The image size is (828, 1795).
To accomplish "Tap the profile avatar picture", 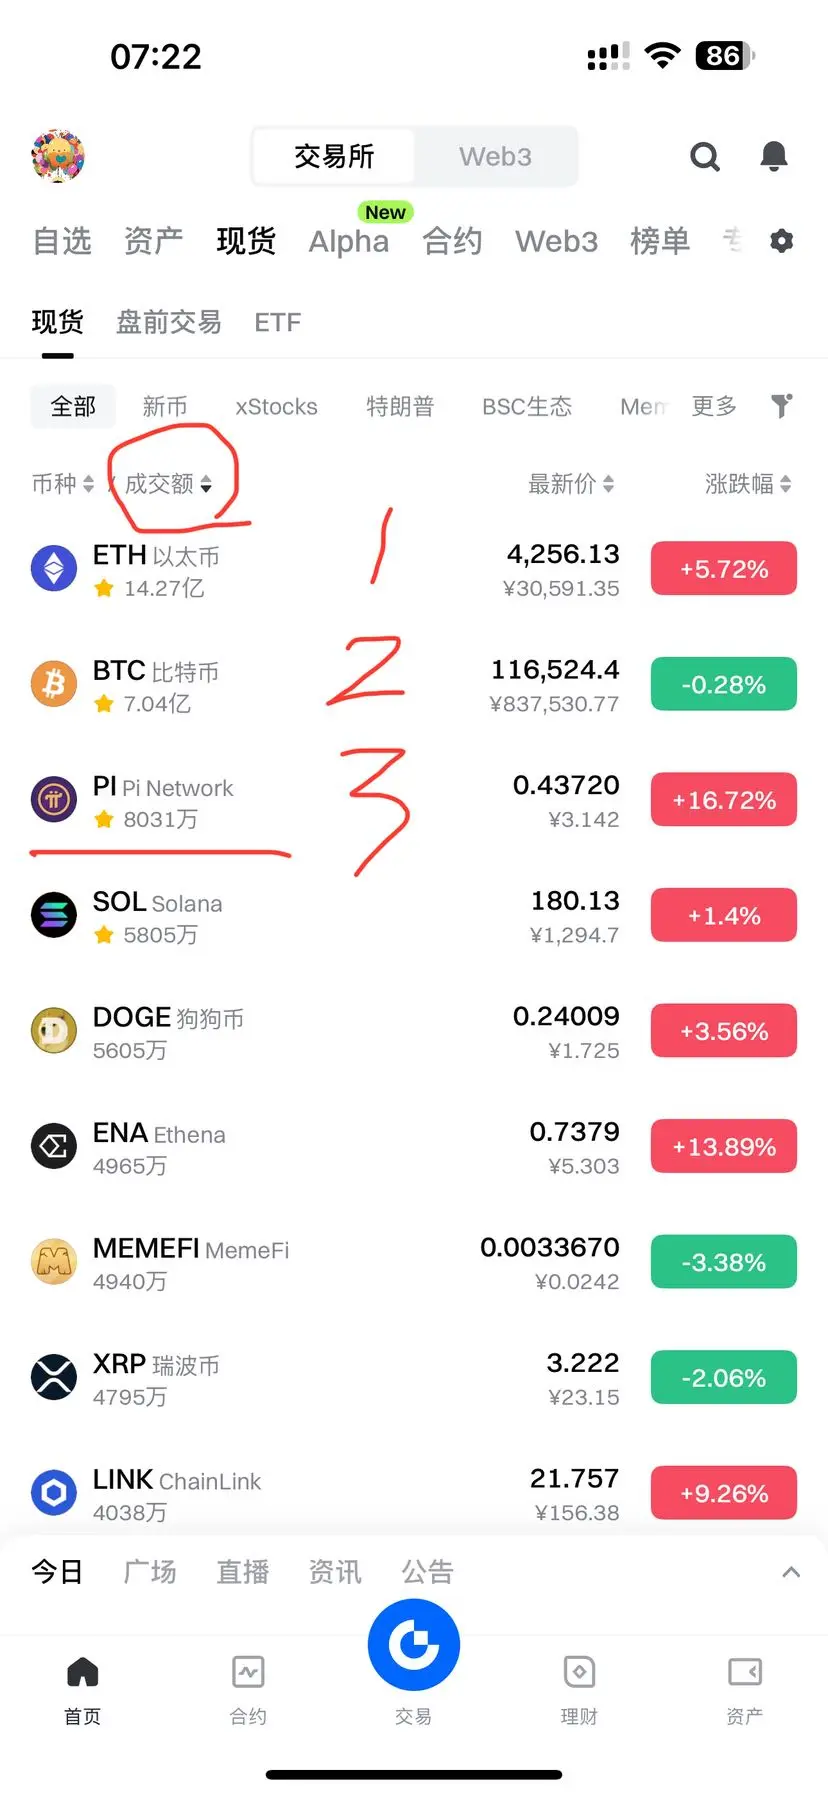I will tap(58, 156).
